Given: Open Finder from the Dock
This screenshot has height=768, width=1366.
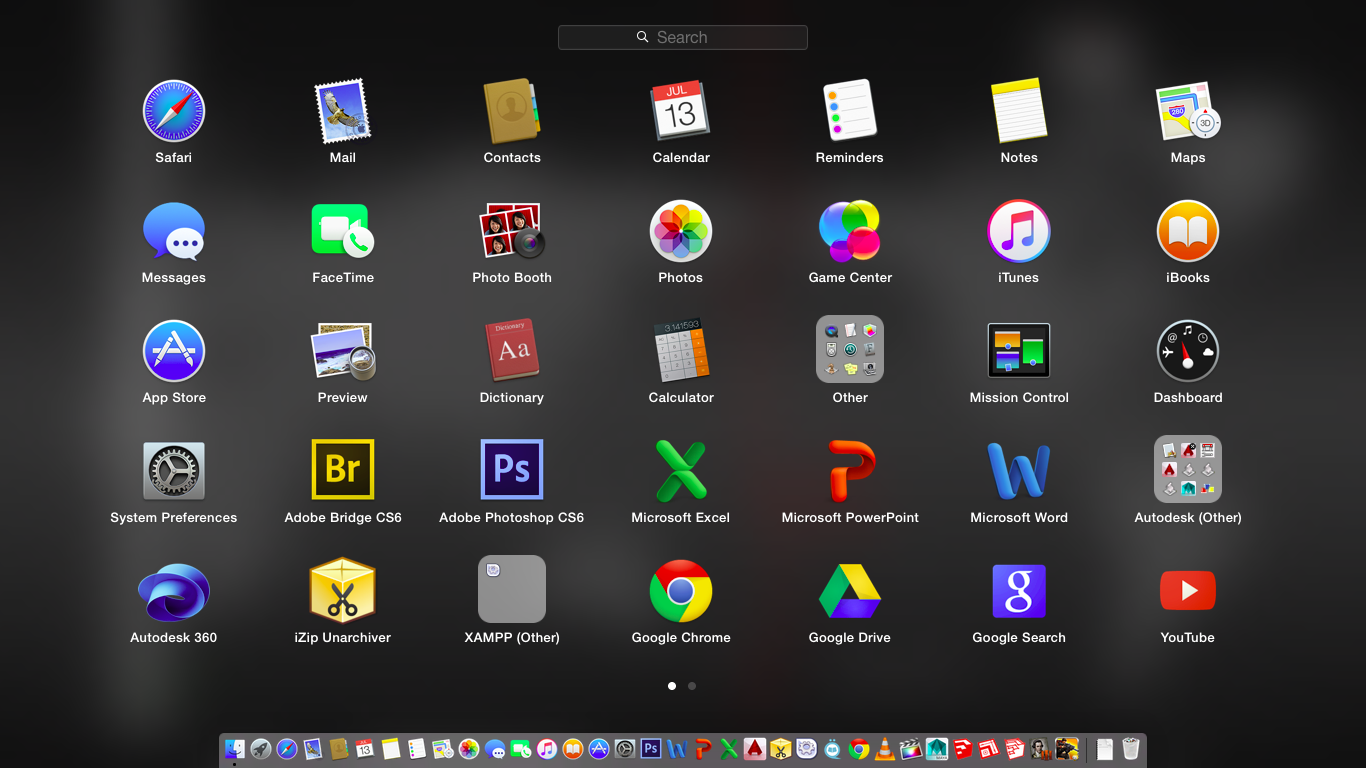Looking at the screenshot, I should 235,749.
